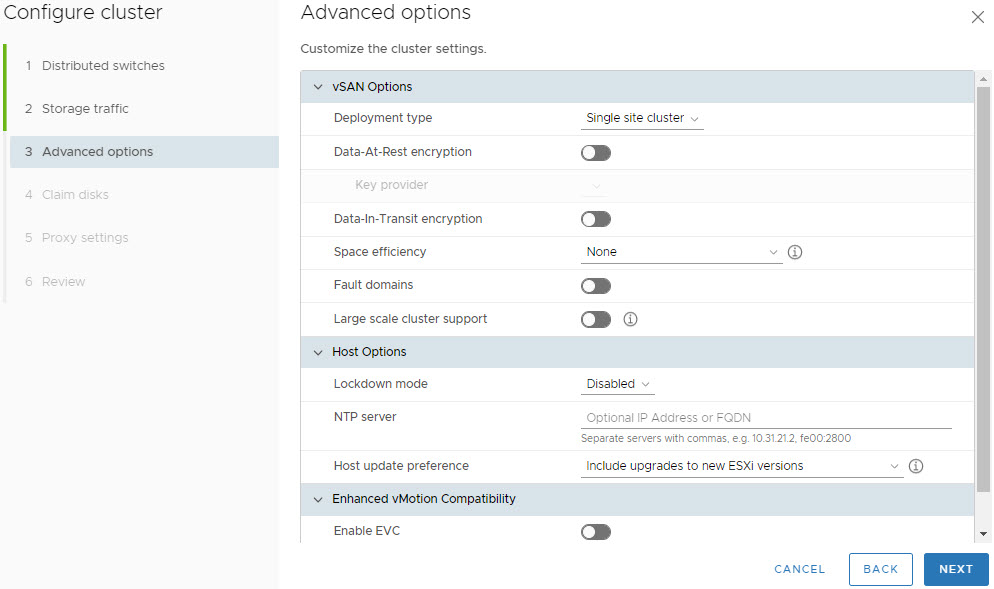Viewport: 994px width, 589px height.
Task: Go to Storage traffic step
Action: [x=85, y=109]
